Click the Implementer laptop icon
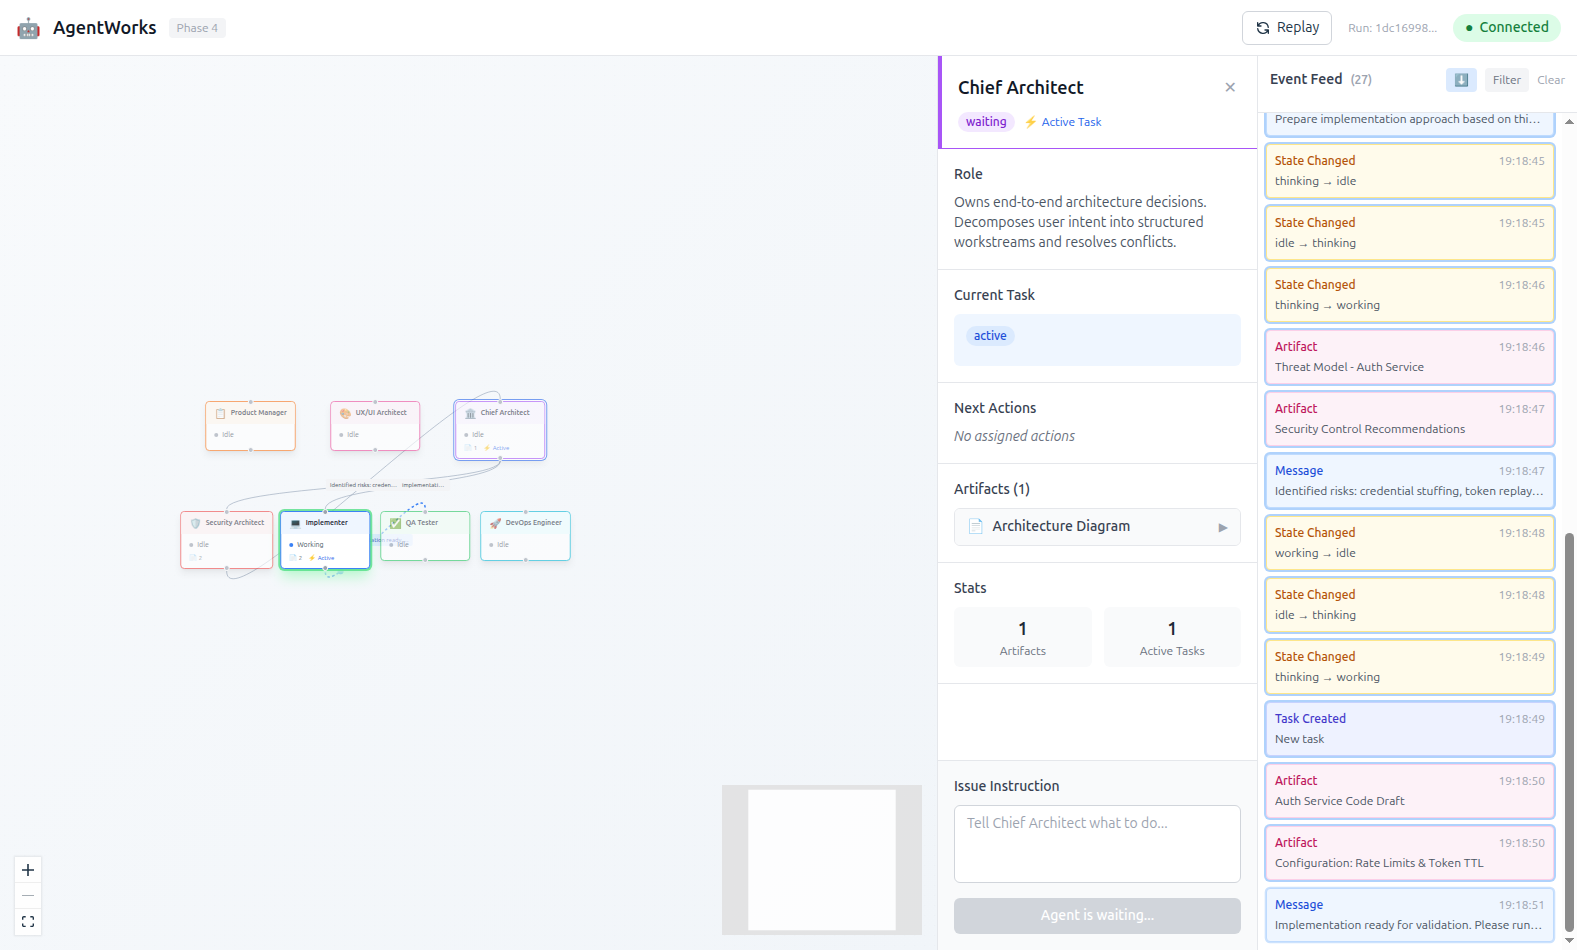This screenshot has height=950, width=1577. point(295,523)
